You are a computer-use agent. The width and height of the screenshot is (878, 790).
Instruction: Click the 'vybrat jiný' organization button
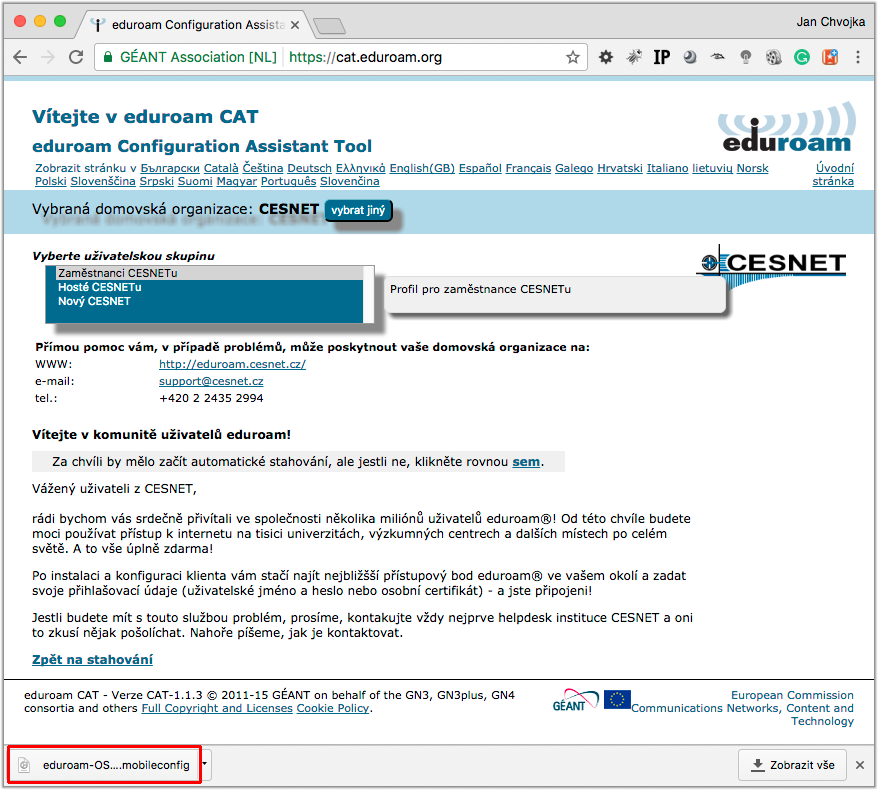(358, 211)
